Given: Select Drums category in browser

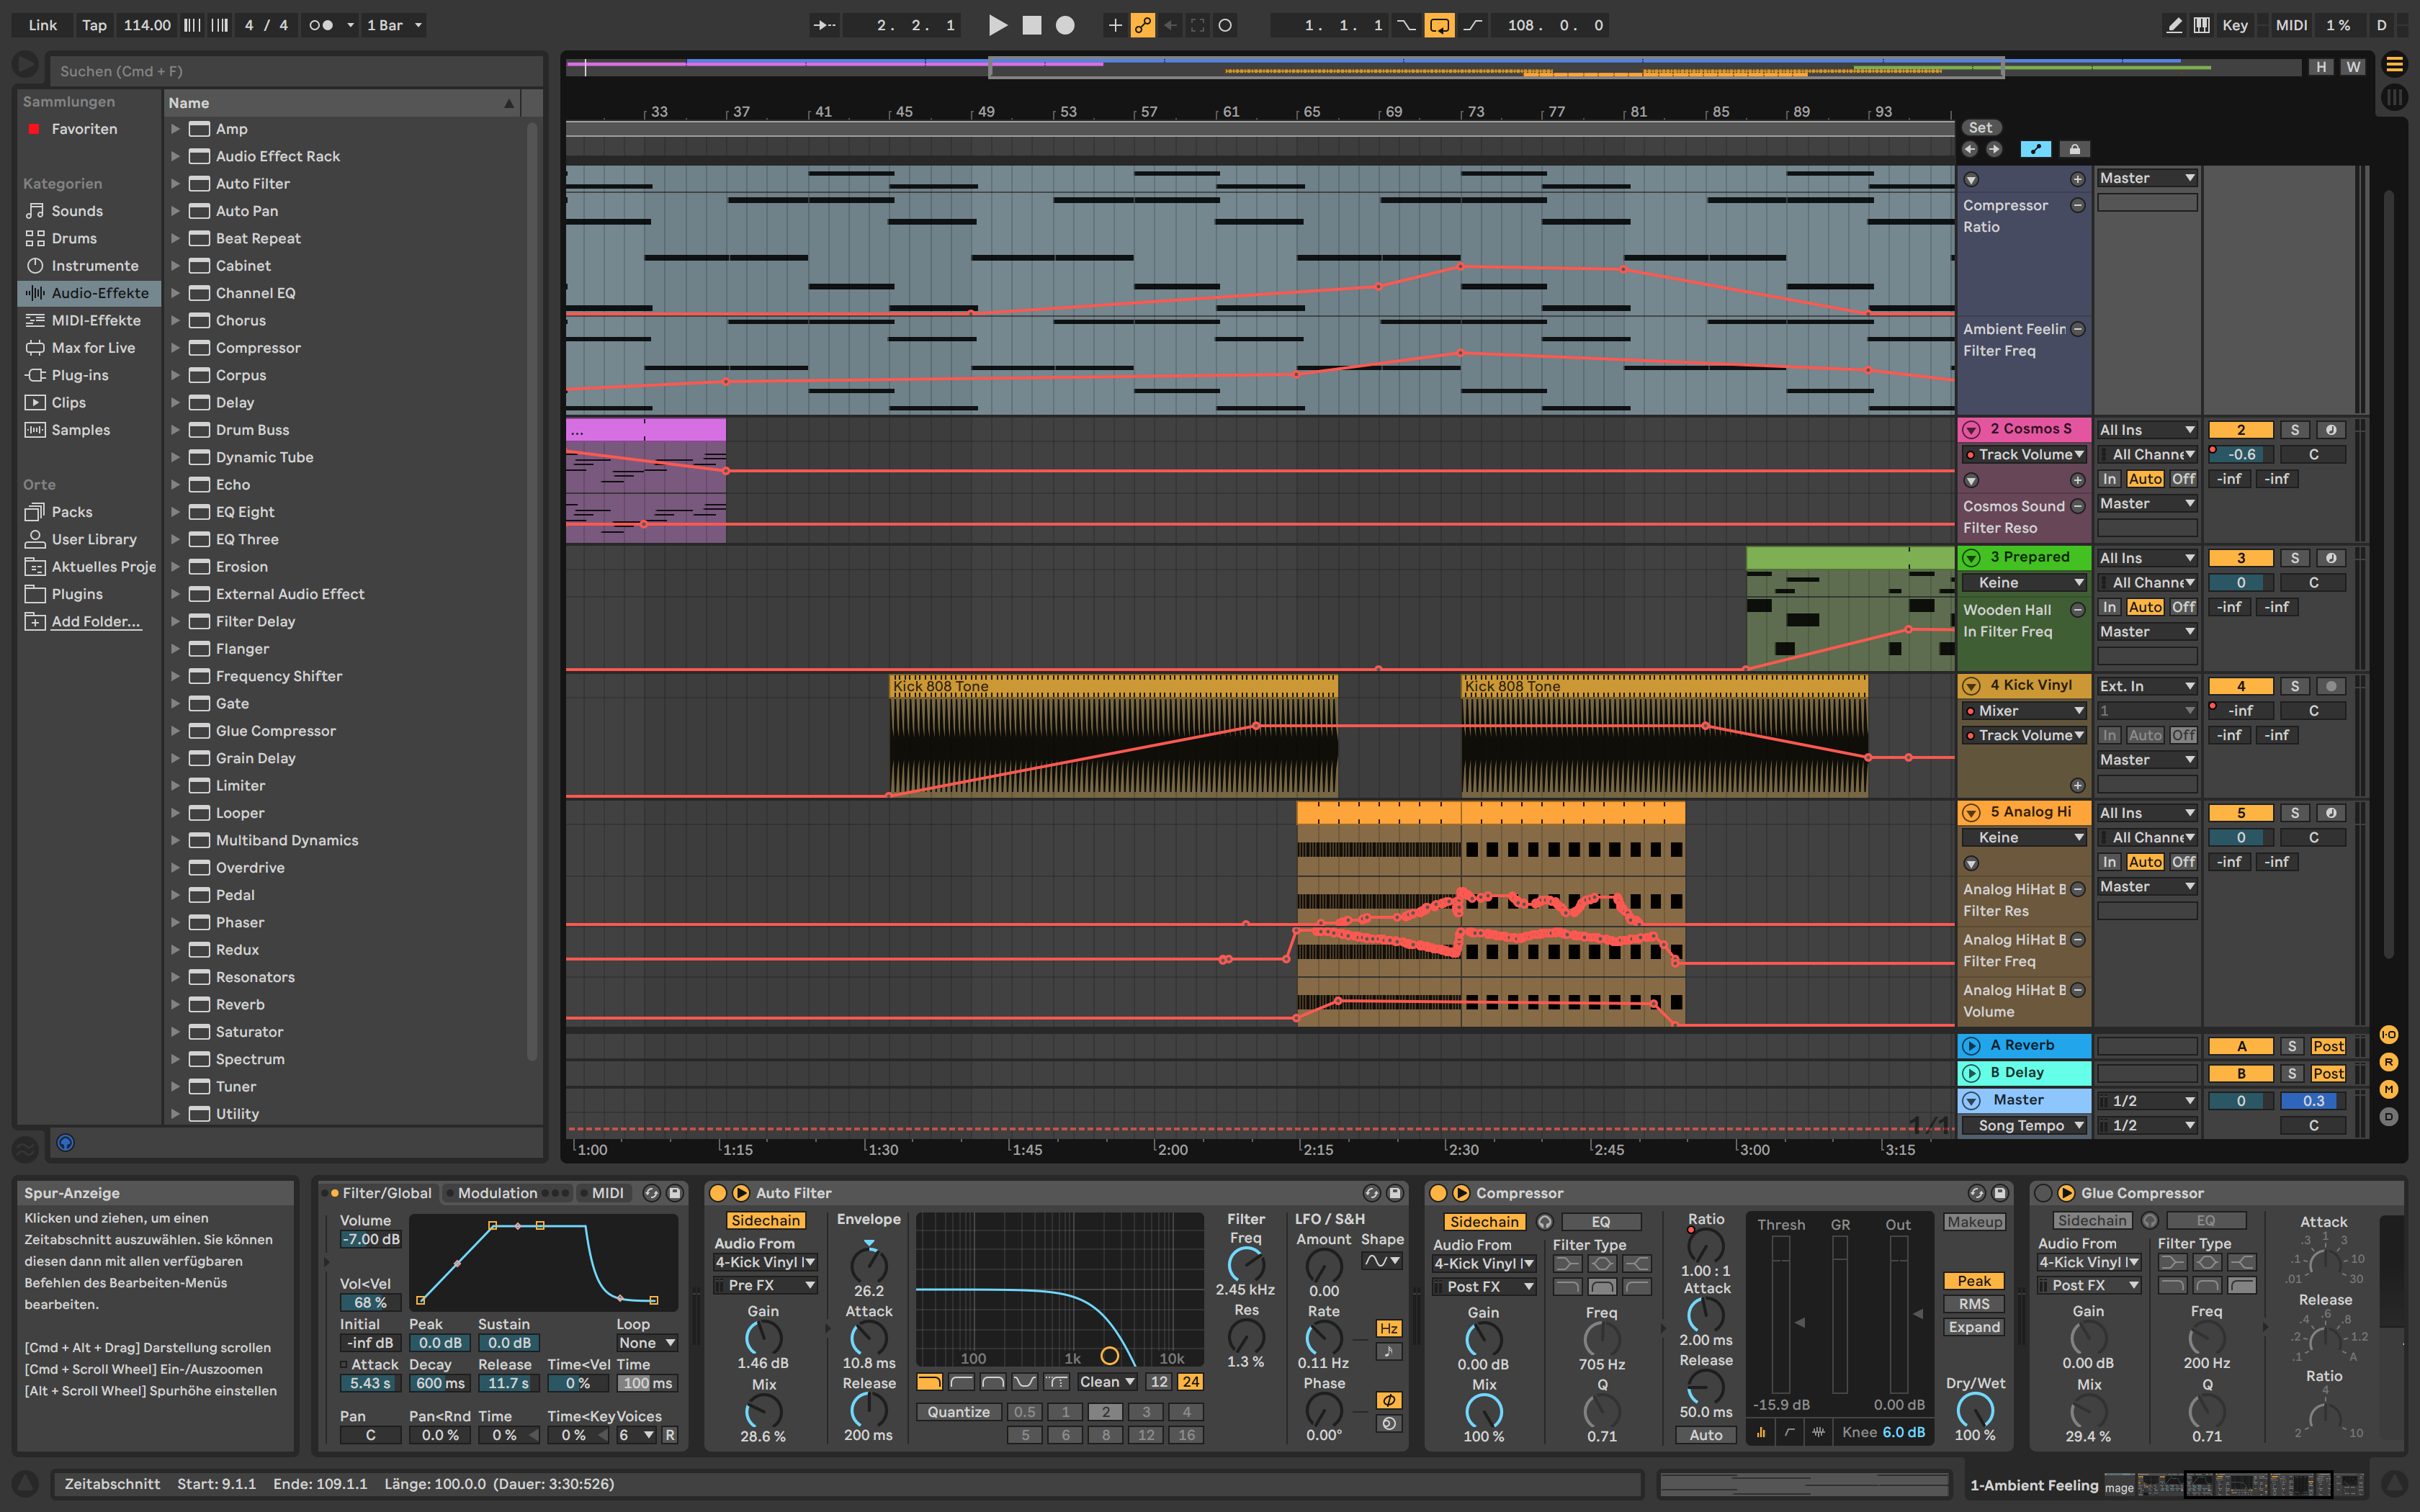Looking at the screenshot, I should pyautogui.click(x=74, y=238).
